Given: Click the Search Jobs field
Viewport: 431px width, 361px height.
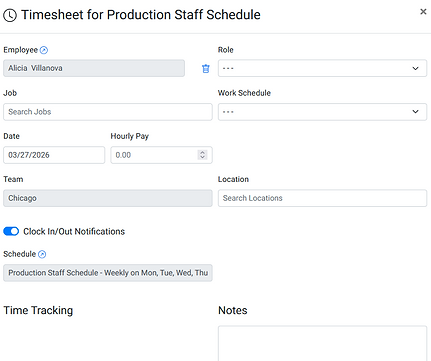Looking at the screenshot, I should click(108, 112).
